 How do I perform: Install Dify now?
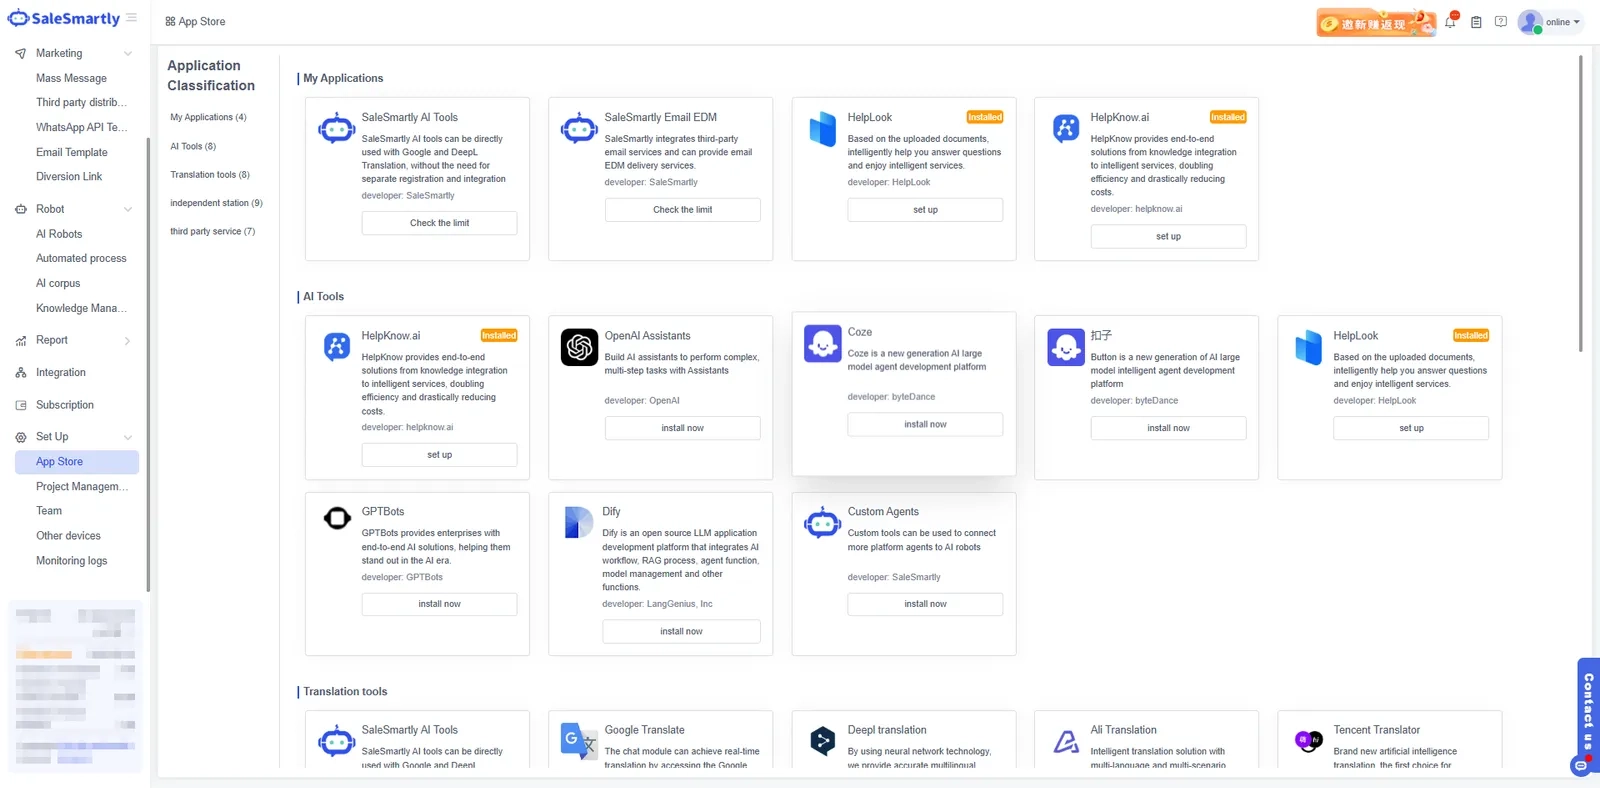pos(681,632)
